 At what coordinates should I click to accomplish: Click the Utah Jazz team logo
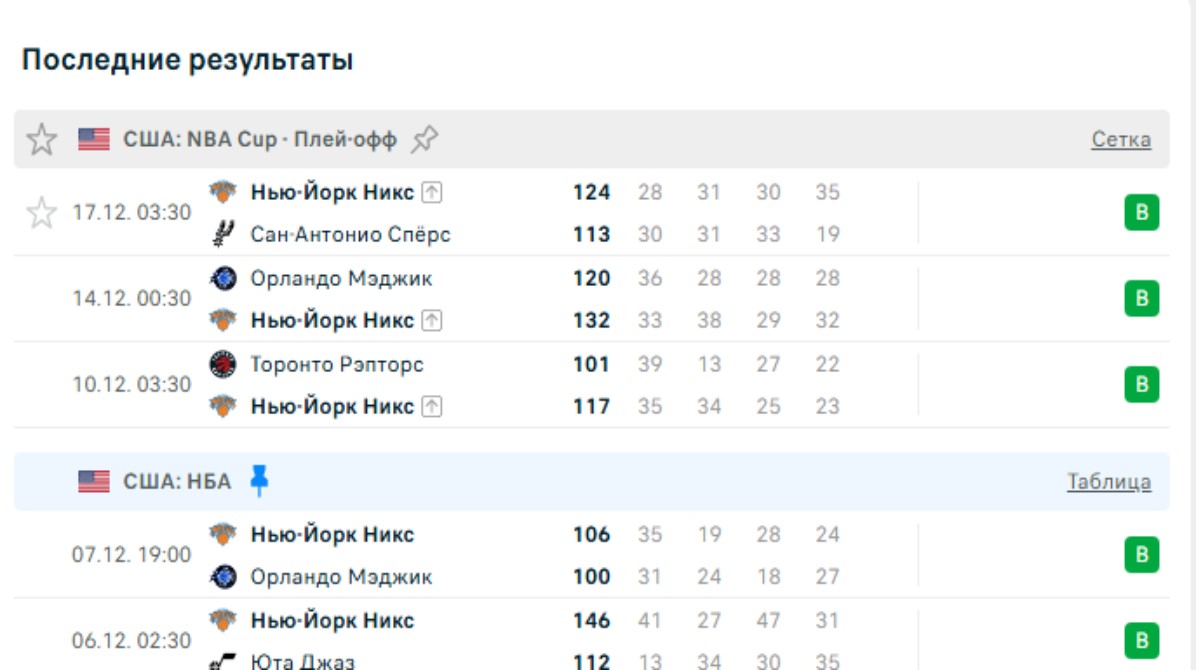tap(222, 661)
